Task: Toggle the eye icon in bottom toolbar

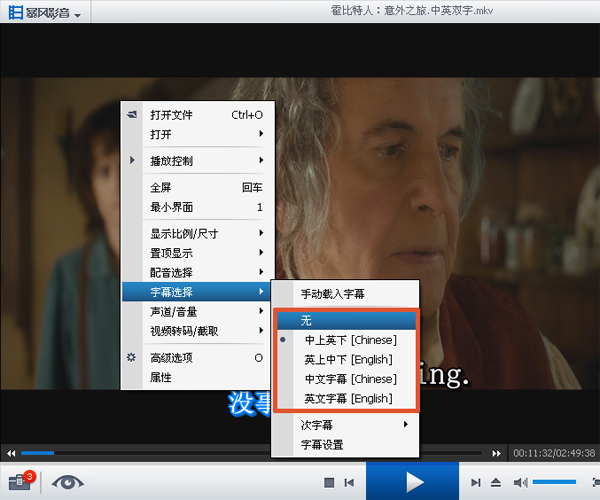Action: [68, 482]
